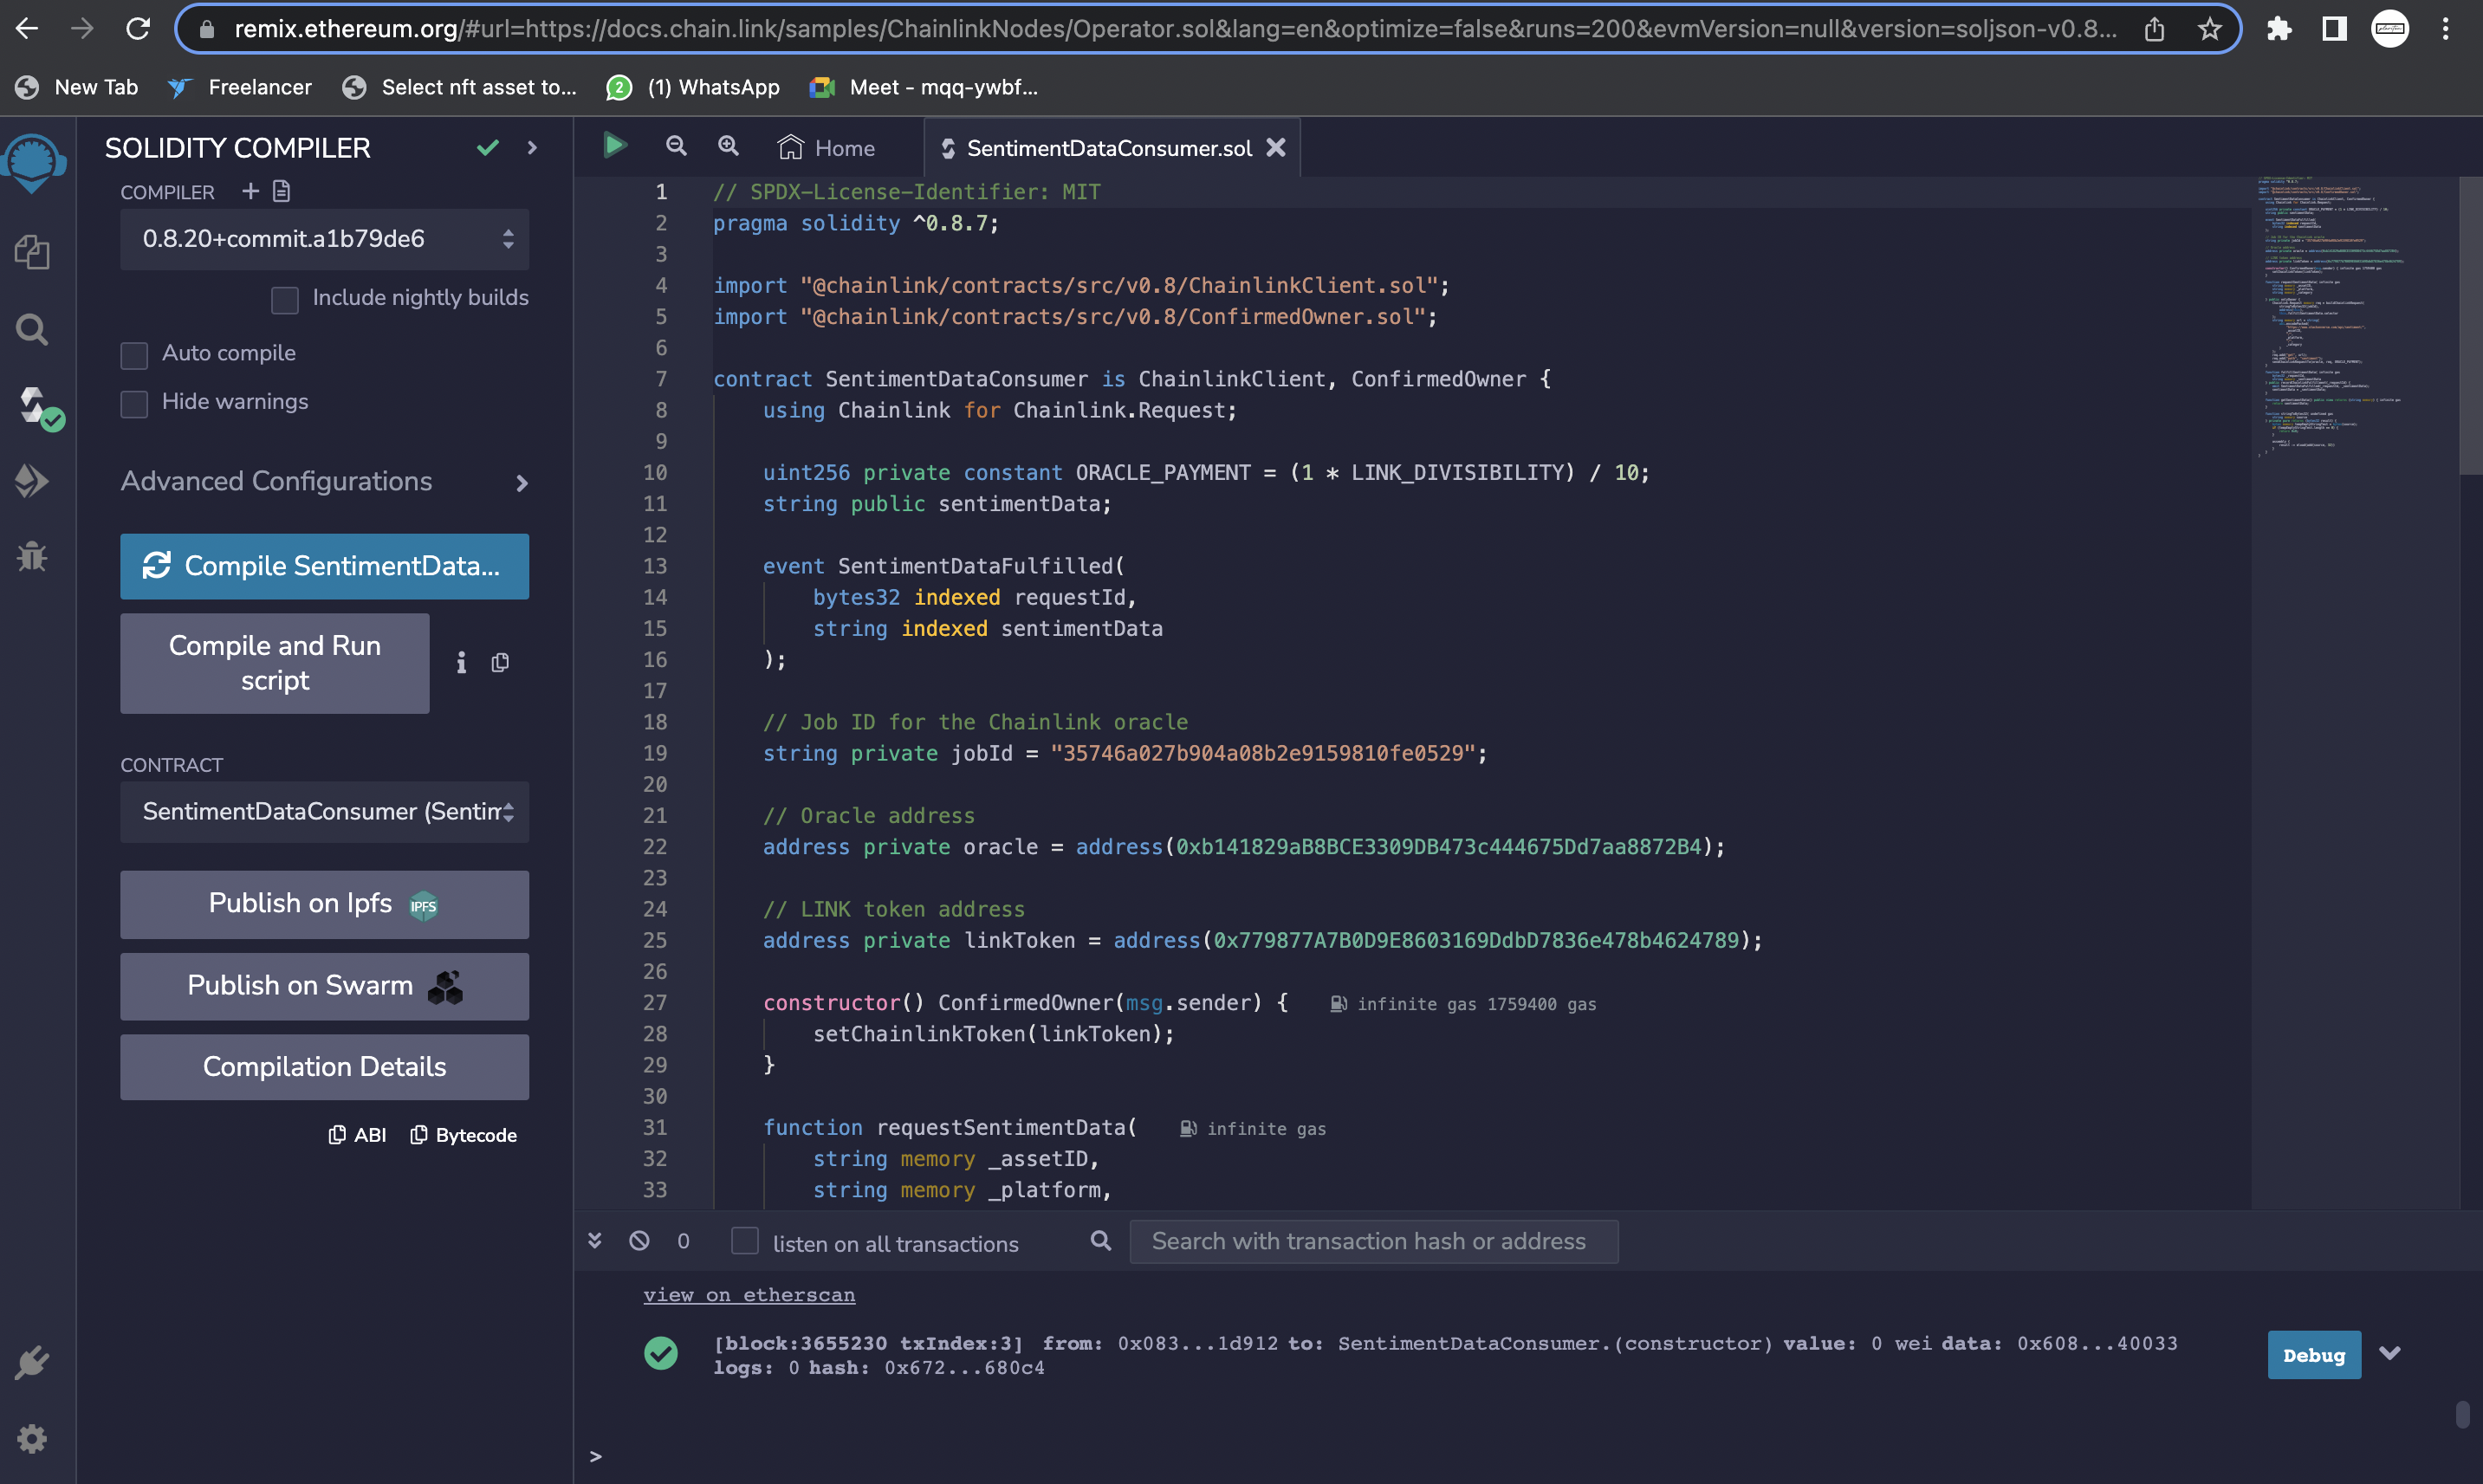Open the File Explorer sidebar icon
Viewport: 2483px width, 1484px height.
point(32,252)
